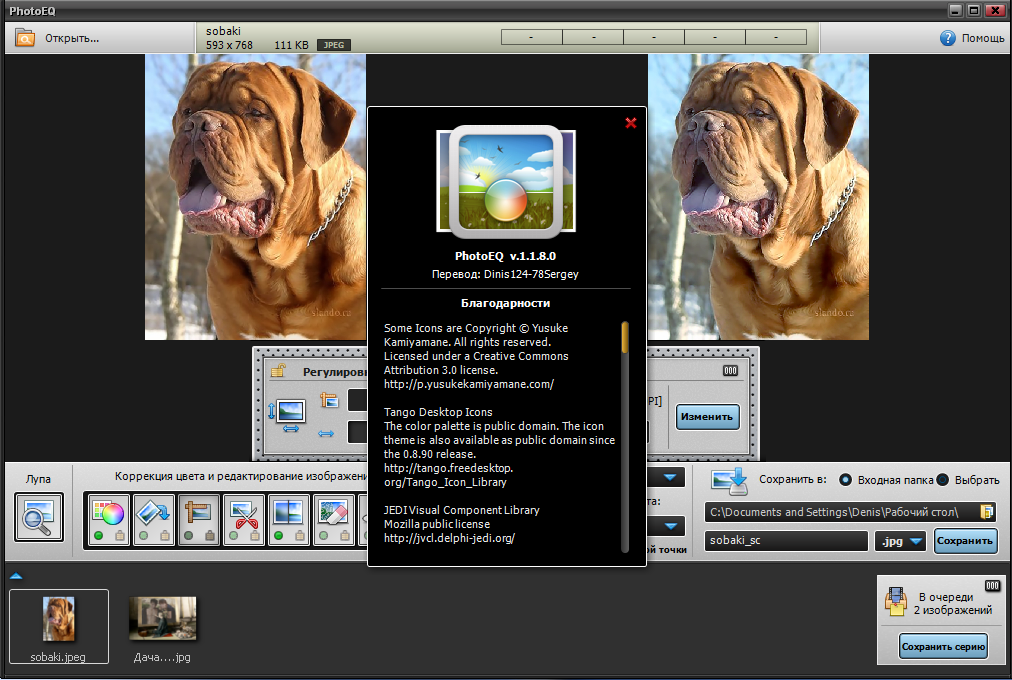The height and width of the screenshot is (680, 1012).
Task: Select the Входная папка radio button
Action: tap(845, 480)
